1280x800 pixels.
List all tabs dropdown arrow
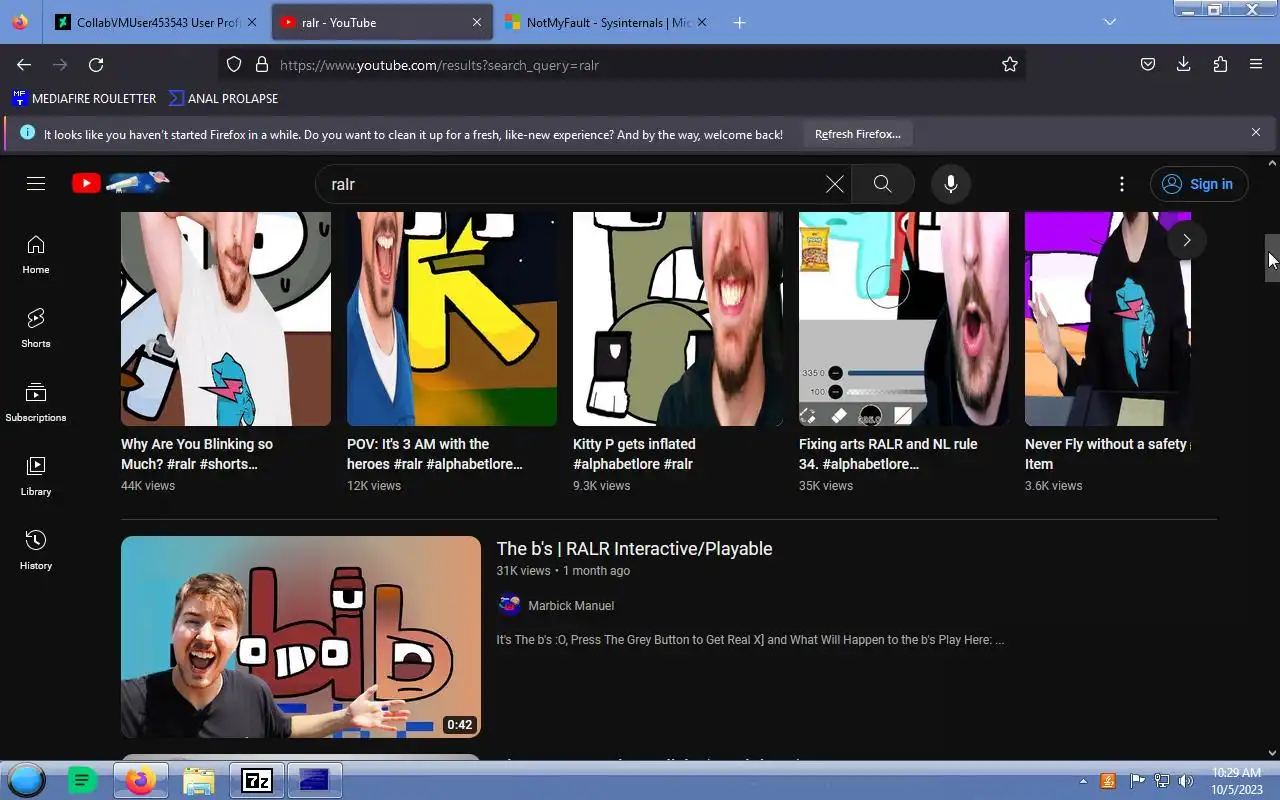tap(1109, 22)
